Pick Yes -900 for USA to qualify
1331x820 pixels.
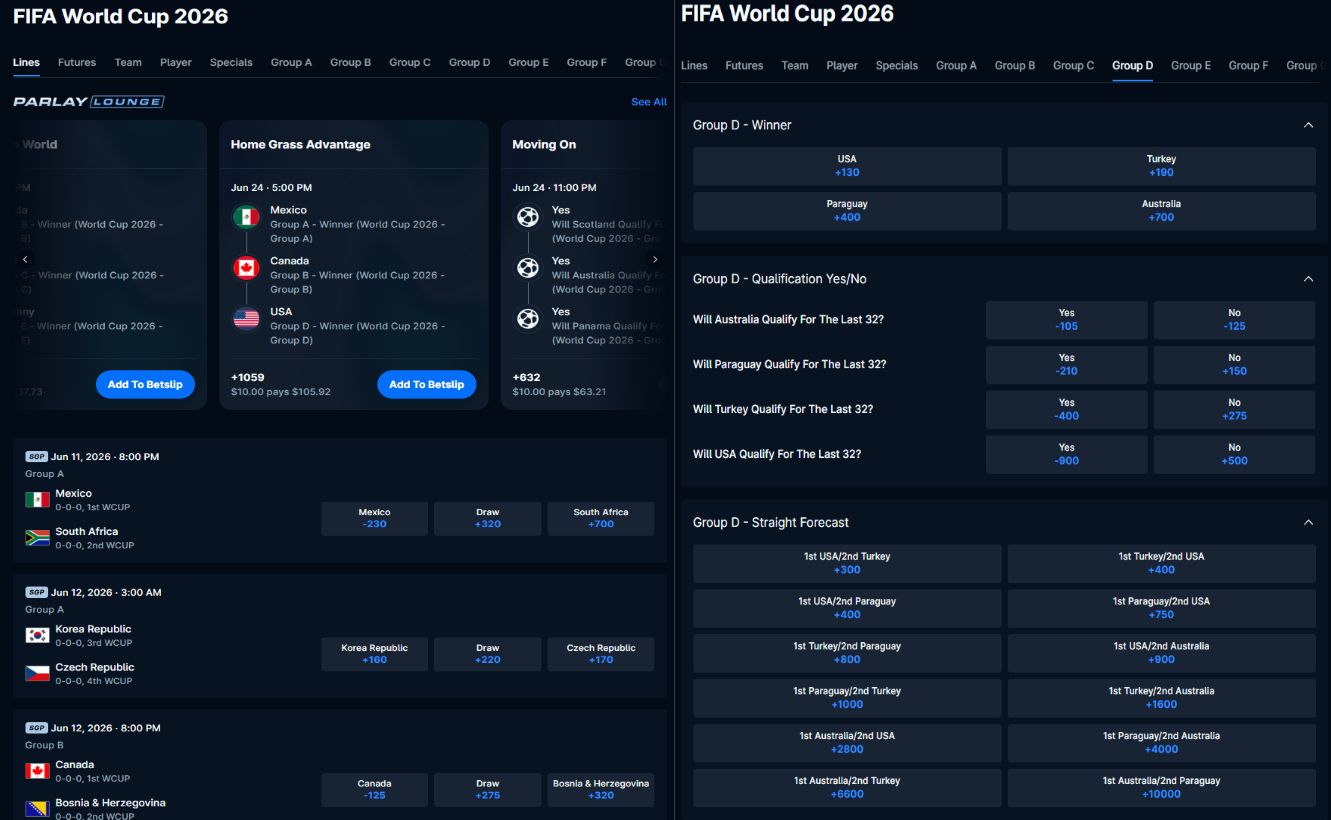click(x=1067, y=454)
